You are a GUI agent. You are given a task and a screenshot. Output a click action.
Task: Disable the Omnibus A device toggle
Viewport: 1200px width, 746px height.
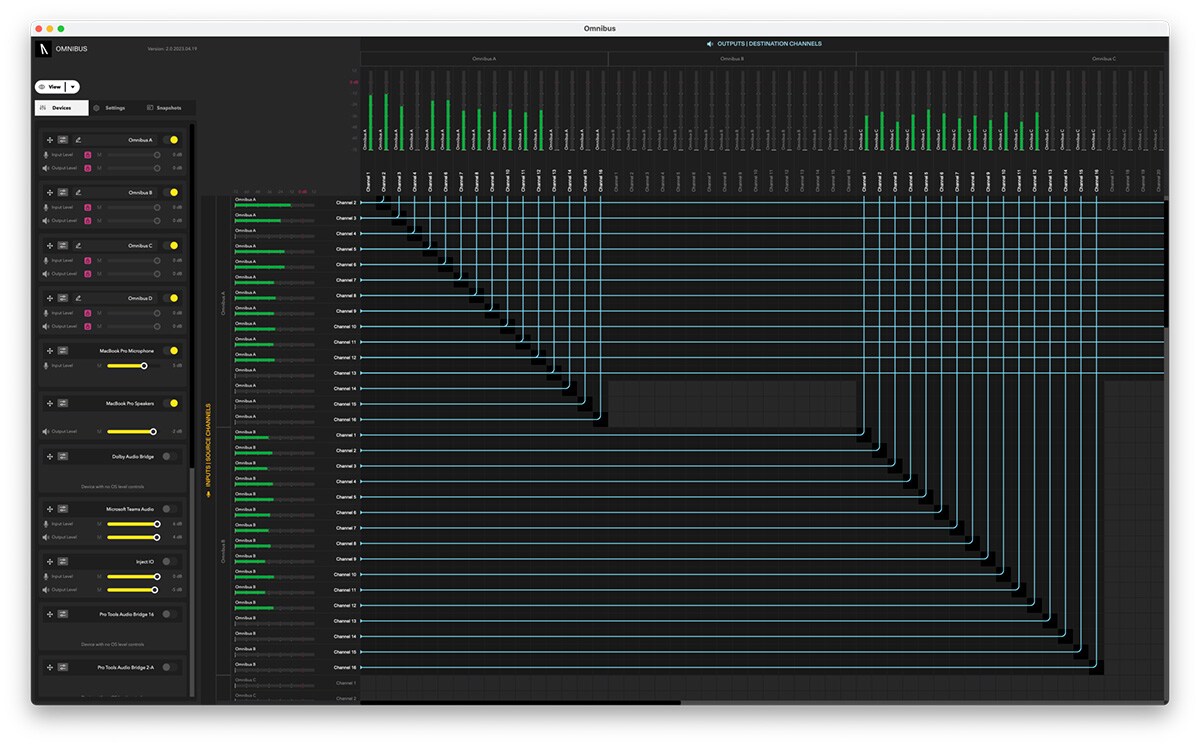172,140
